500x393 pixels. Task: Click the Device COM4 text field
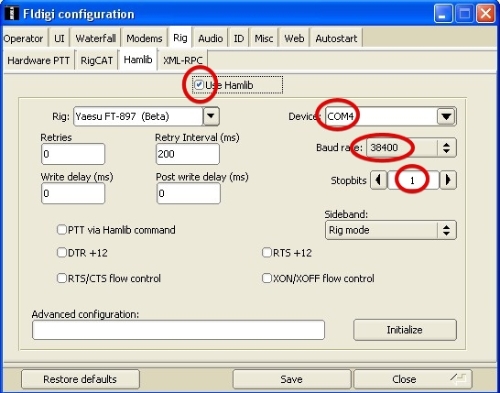(381, 116)
